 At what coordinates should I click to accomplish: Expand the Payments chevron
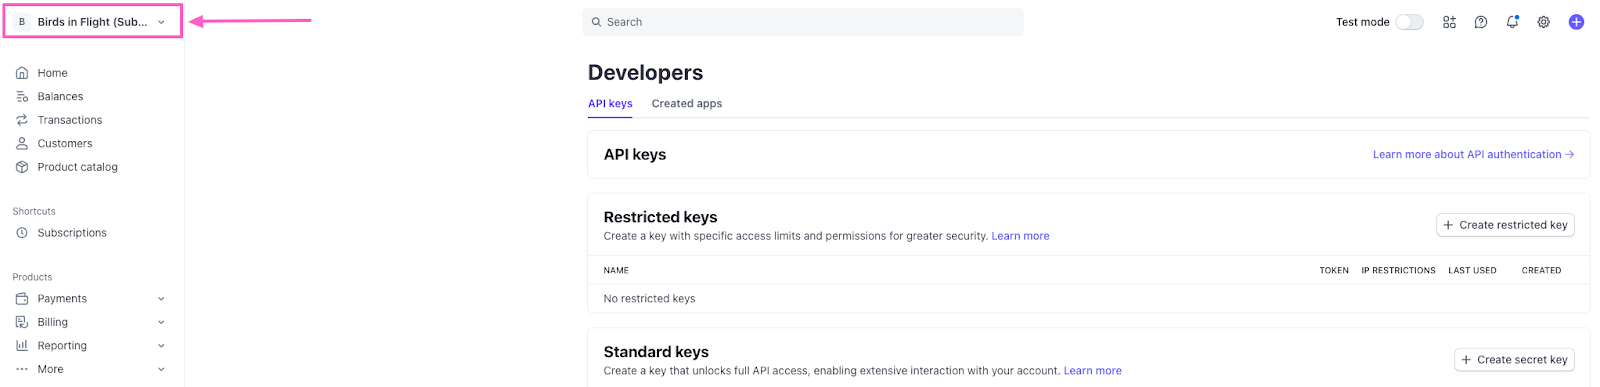[161, 299]
